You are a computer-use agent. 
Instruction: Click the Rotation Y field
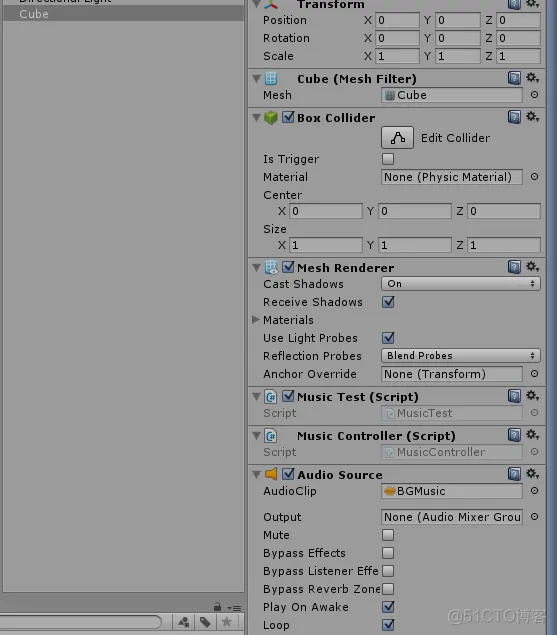pyautogui.click(x=458, y=38)
